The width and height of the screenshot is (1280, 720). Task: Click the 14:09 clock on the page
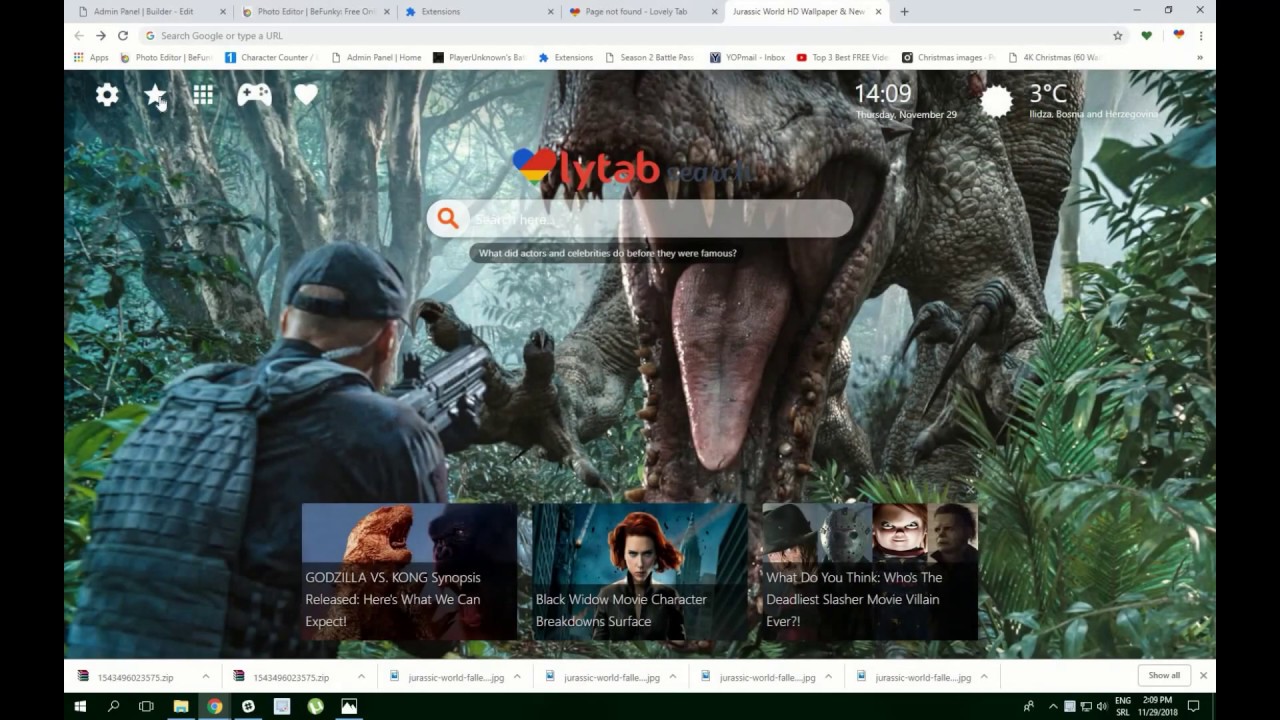pyautogui.click(x=883, y=93)
